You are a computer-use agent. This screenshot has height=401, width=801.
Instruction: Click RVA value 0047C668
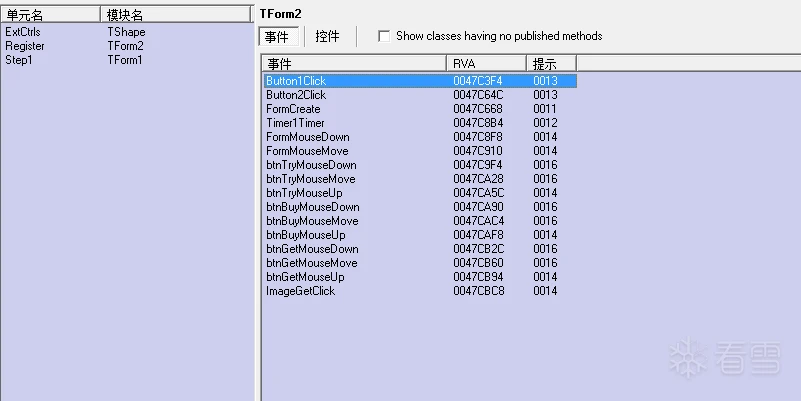click(478, 109)
